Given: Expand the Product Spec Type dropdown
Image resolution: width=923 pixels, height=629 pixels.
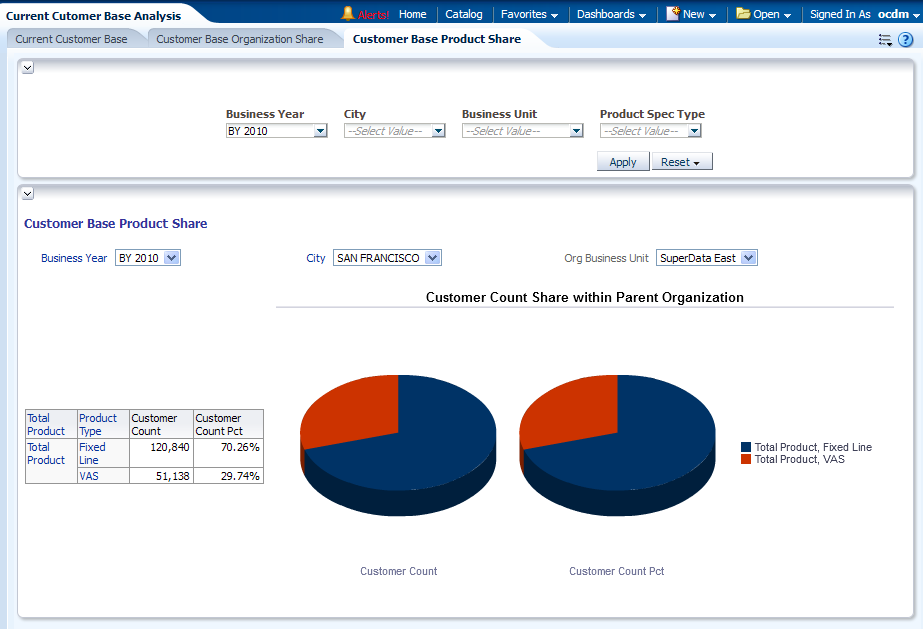Looking at the screenshot, I should coord(694,131).
